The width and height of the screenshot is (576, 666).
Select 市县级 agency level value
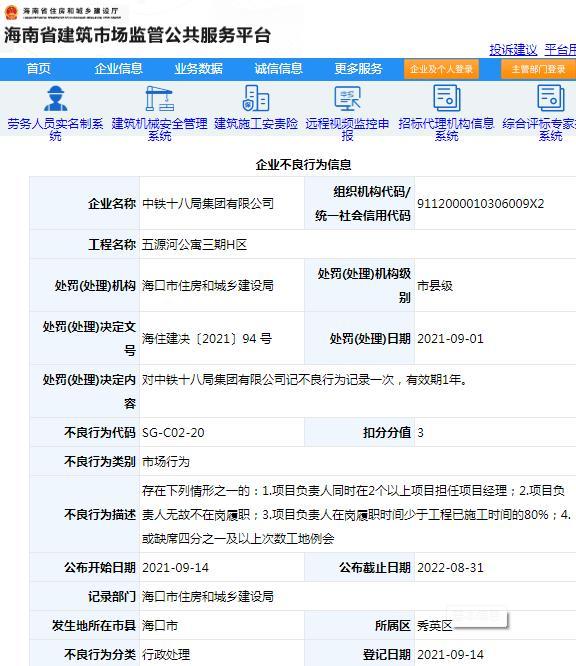click(x=435, y=285)
